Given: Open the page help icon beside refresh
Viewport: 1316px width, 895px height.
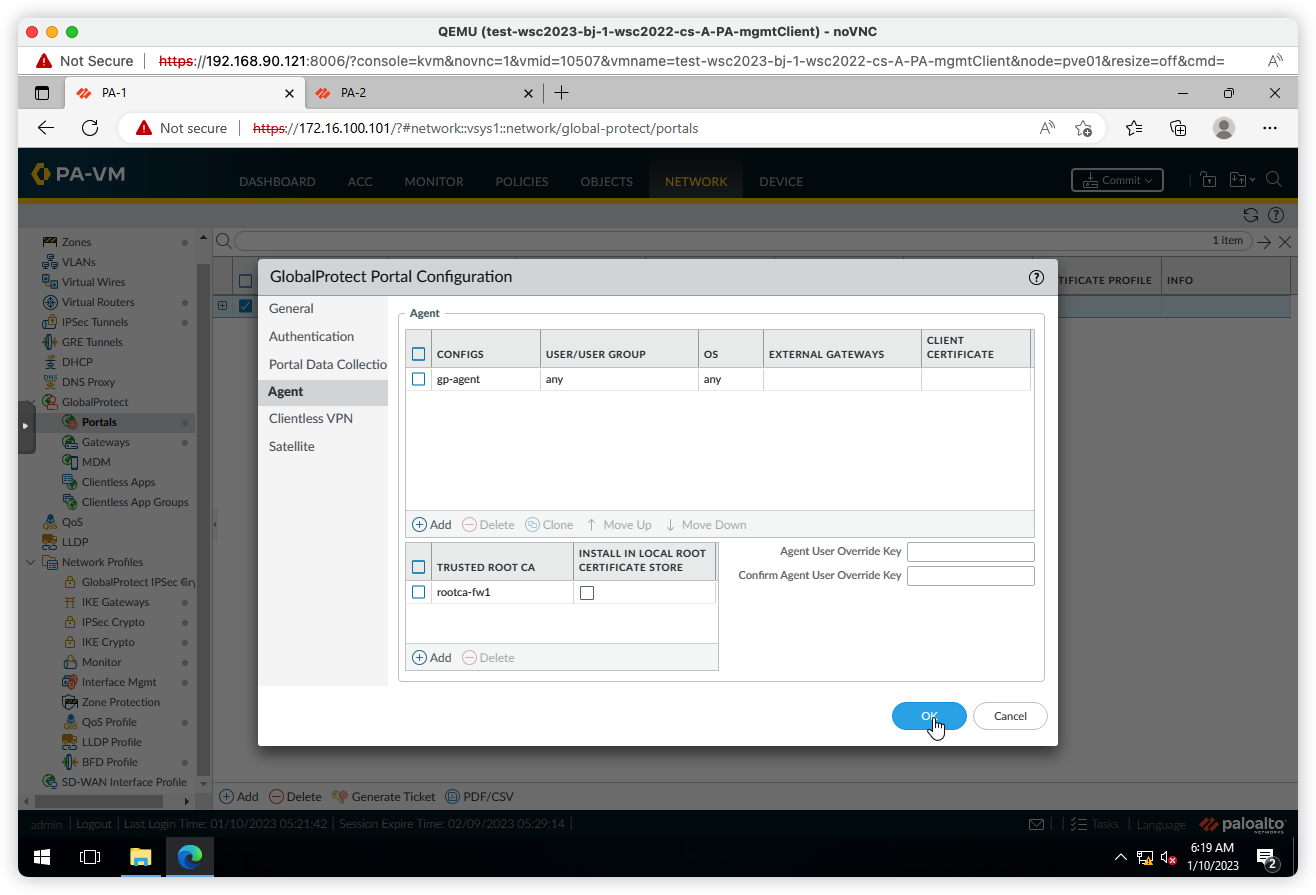Looking at the screenshot, I should pyautogui.click(x=1276, y=215).
